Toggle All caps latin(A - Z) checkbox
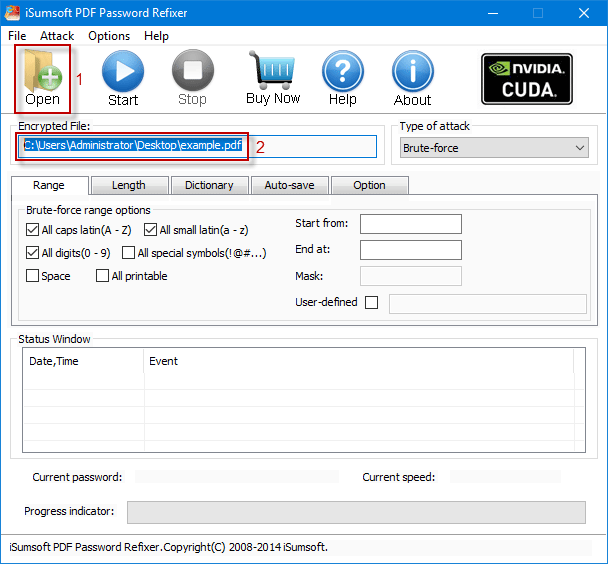Screen dimensions: 608x564 click(x=32, y=230)
